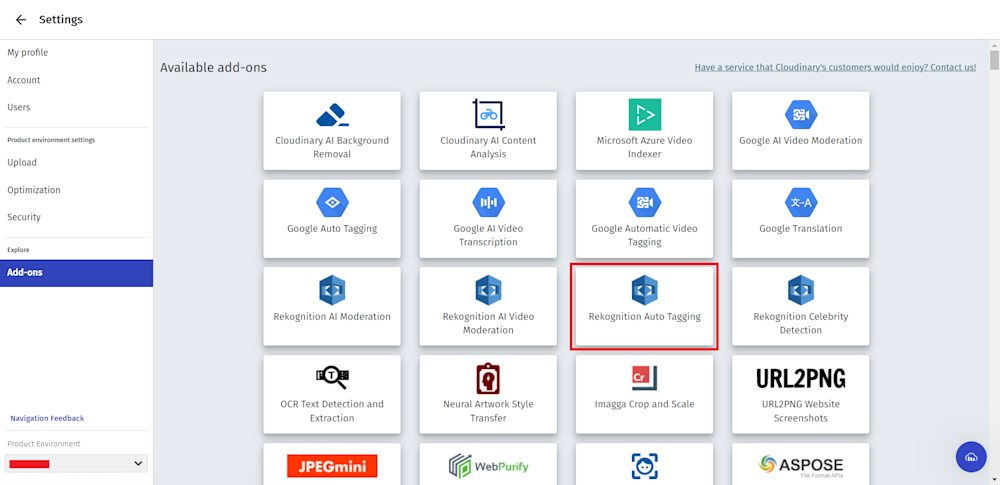1000x485 pixels.
Task: Click the Google AI Video Transcription icon
Action: [489, 203]
